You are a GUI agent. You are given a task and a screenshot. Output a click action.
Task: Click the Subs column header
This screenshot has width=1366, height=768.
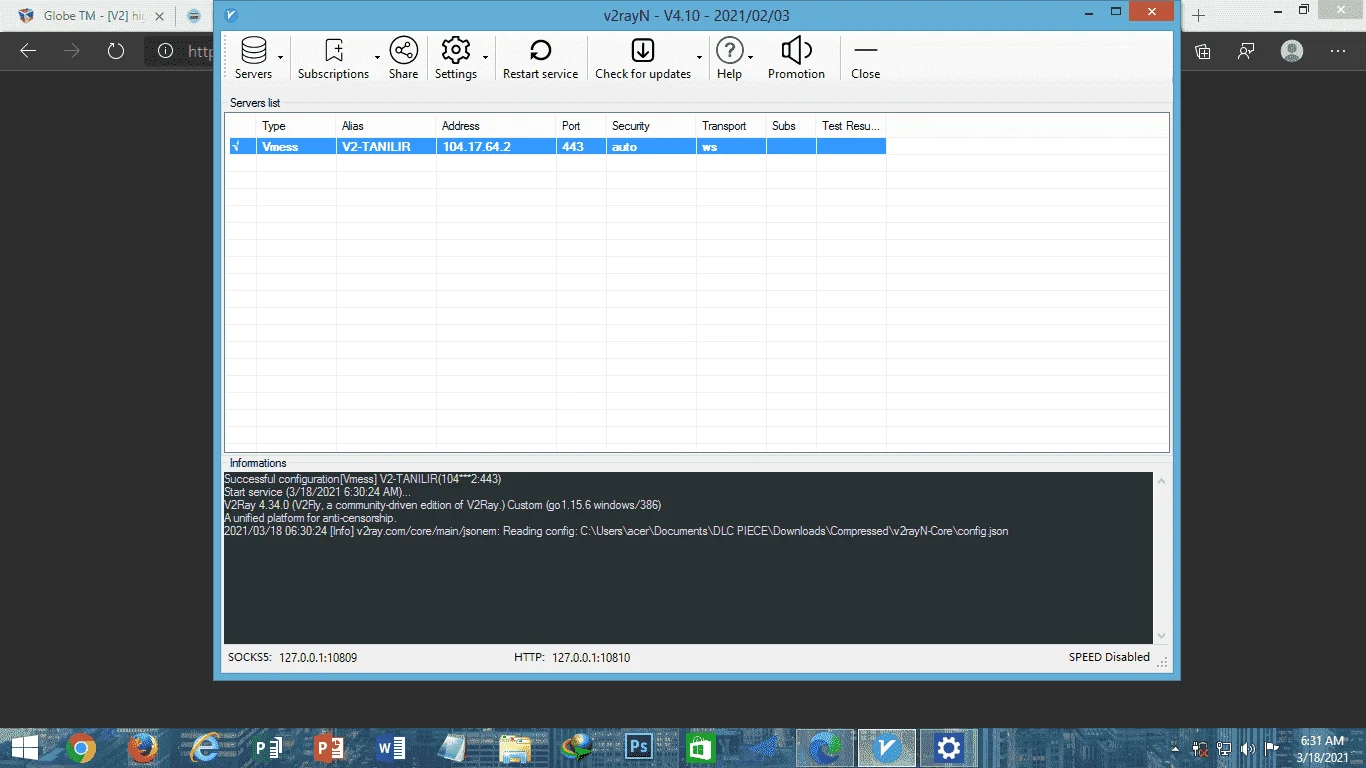(x=791, y=126)
